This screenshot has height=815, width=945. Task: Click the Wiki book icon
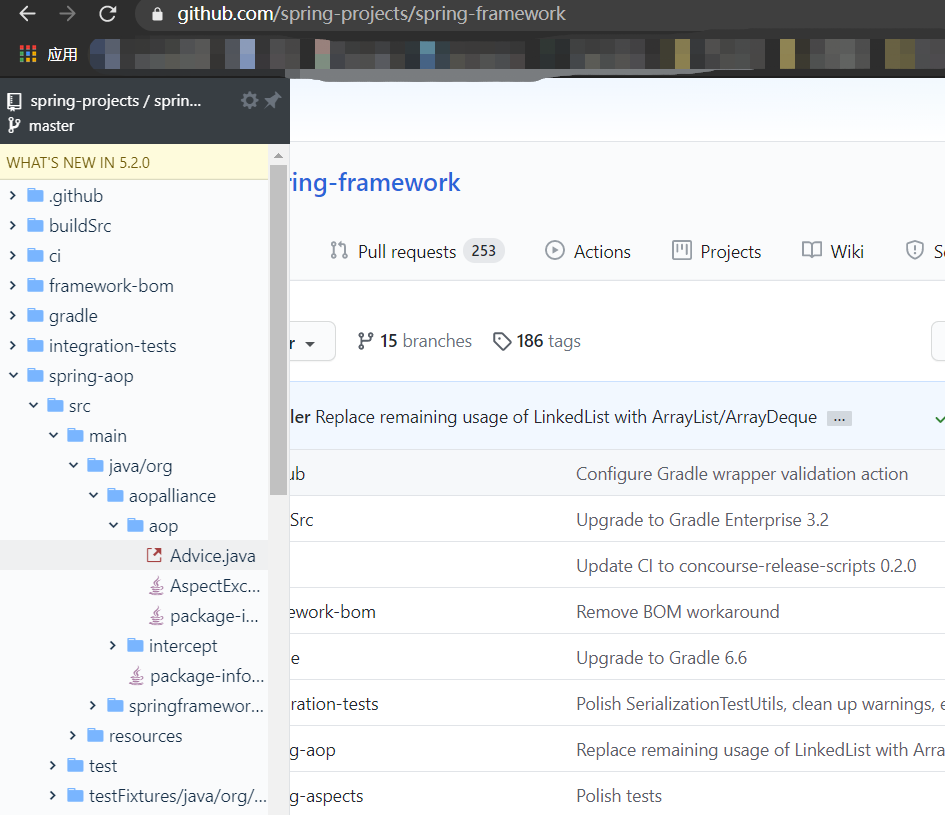(812, 250)
